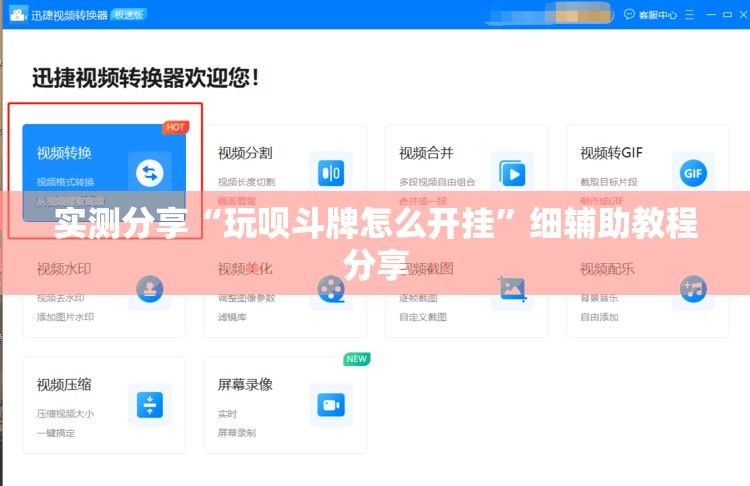Viewport: 750px width, 486px height.
Task: Open the hamburger menu in title bar
Action: click(689, 15)
